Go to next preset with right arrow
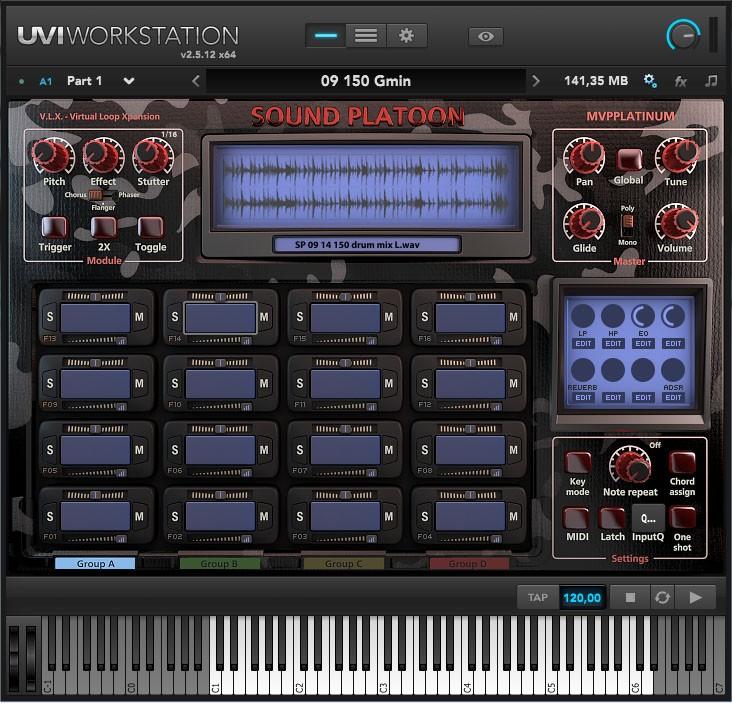This screenshot has width=732, height=703. coord(536,81)
